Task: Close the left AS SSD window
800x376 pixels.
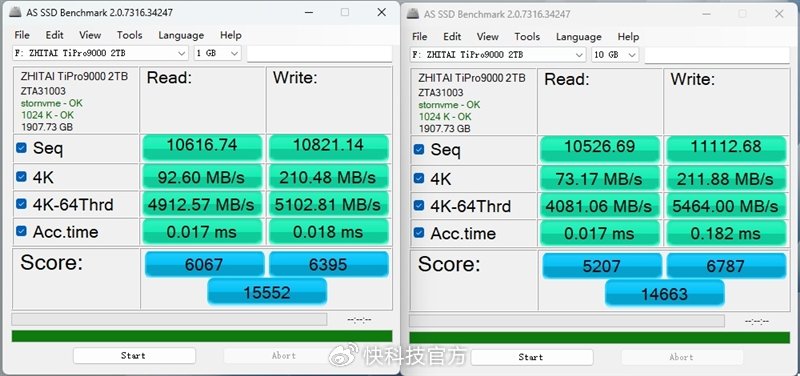Action: click(x=382, y=12)
